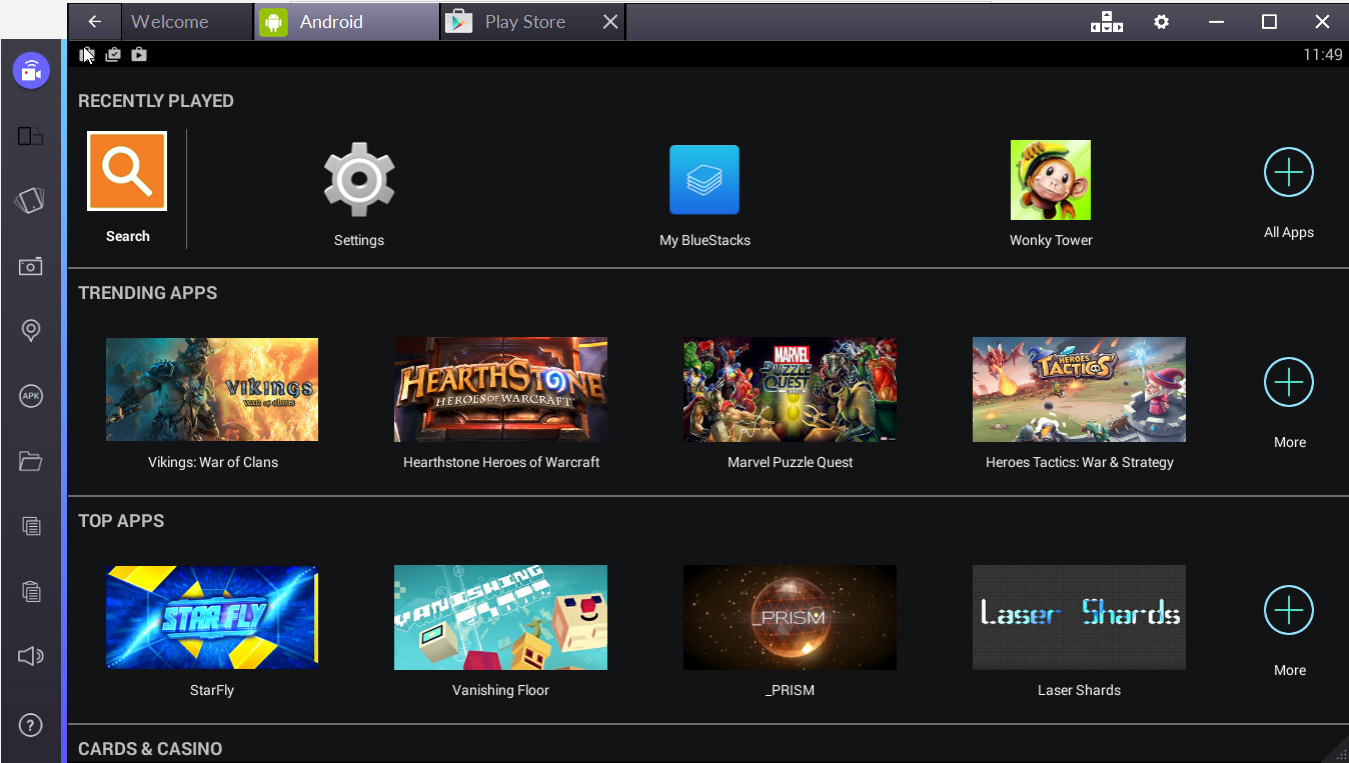Click the back arrow in title bar

[95, 22]
